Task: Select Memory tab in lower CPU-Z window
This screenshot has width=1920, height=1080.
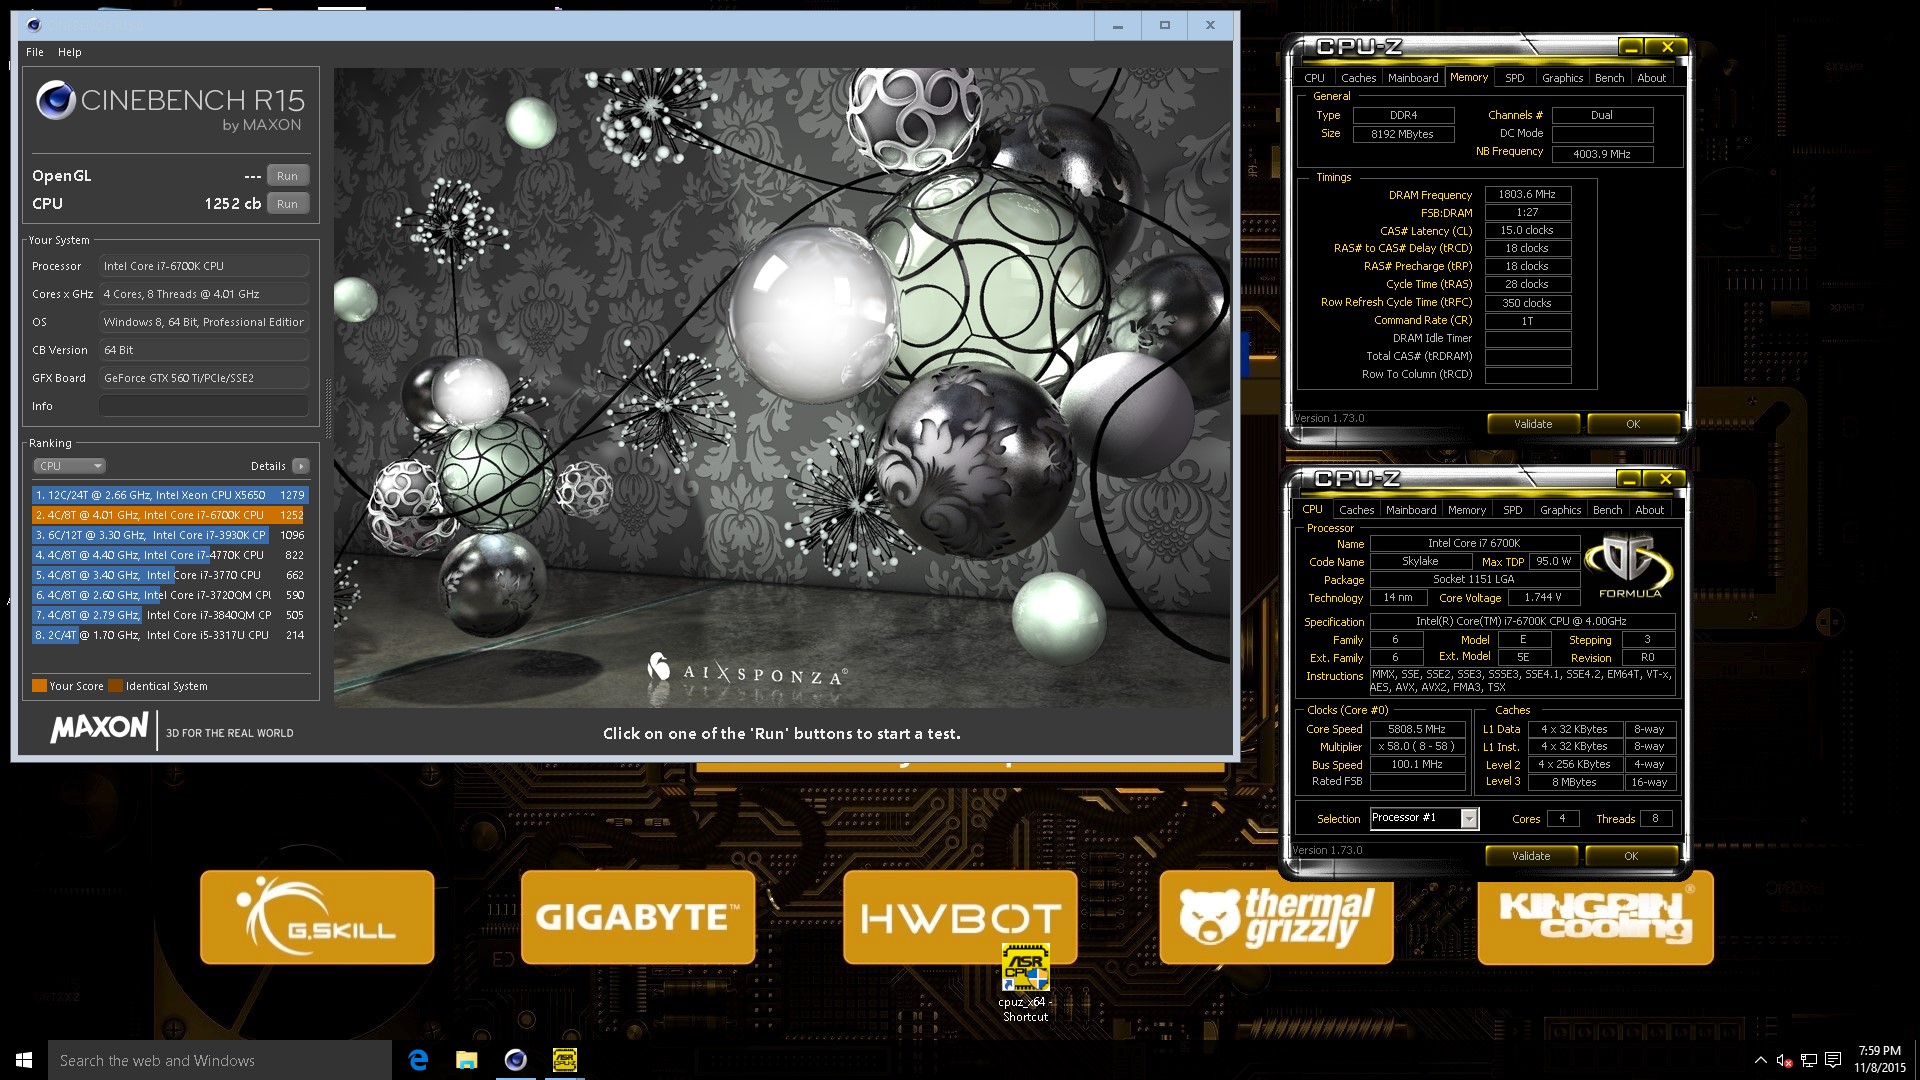Action: 1467,510
